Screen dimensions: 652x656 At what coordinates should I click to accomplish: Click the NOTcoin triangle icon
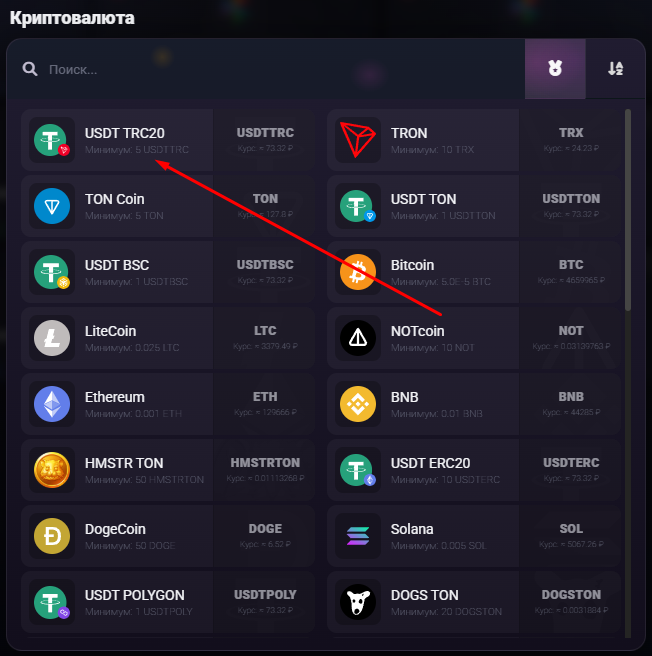point(357,338)
